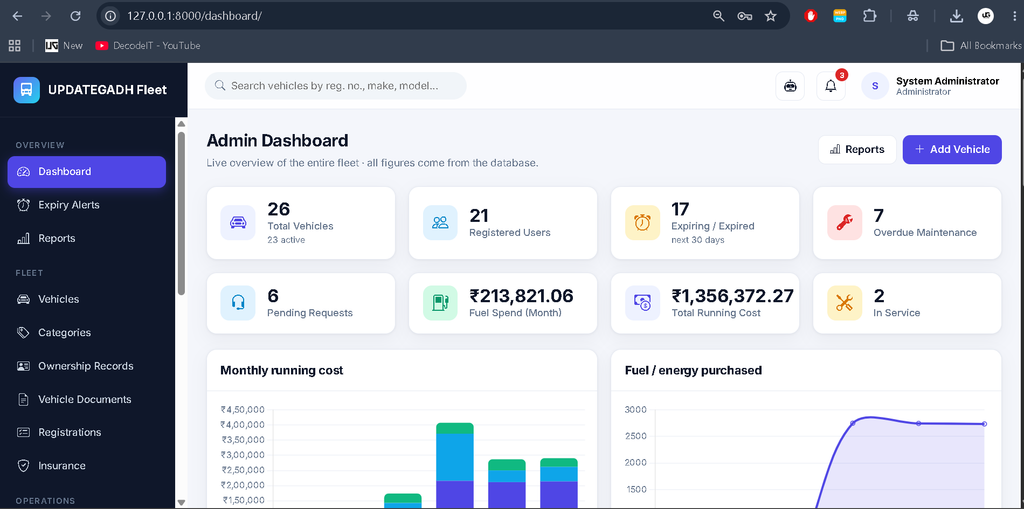This screenshot has height=509, width=1024.
Task: Click the sidebar scrollbar up arrow
Action: (x=181, y=123)
